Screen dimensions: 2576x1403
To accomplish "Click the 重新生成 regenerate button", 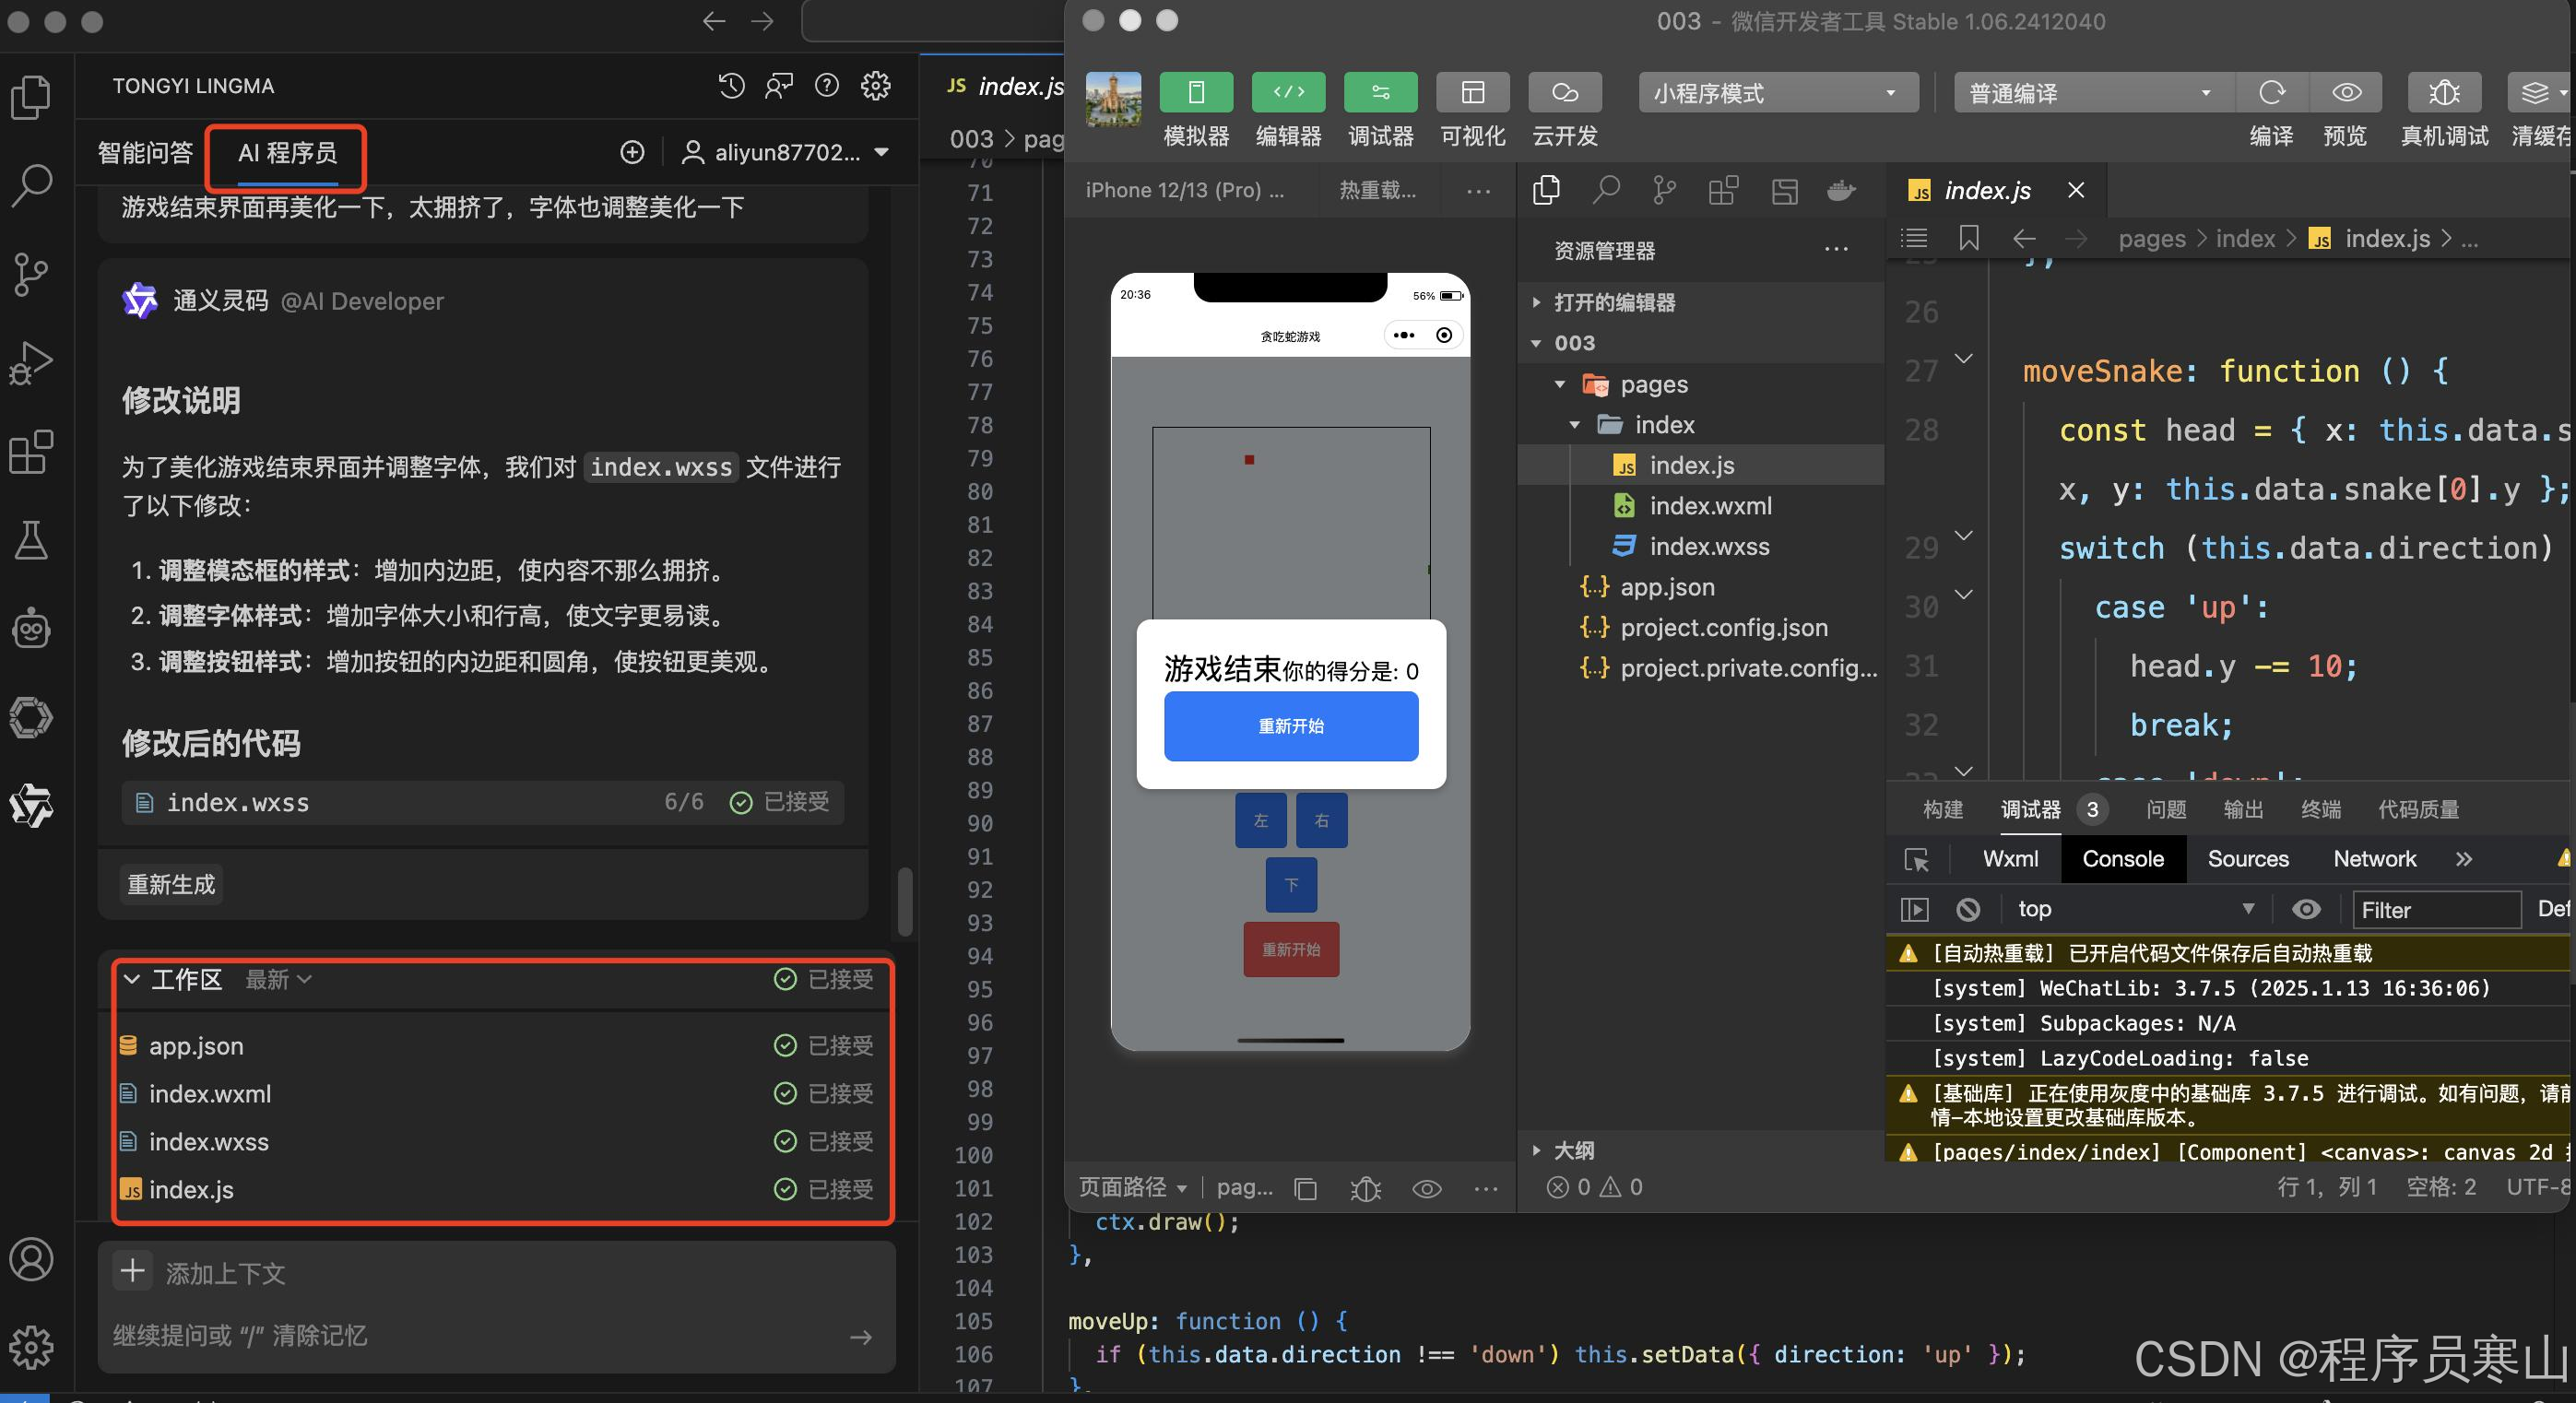I will tap(171, 884).
